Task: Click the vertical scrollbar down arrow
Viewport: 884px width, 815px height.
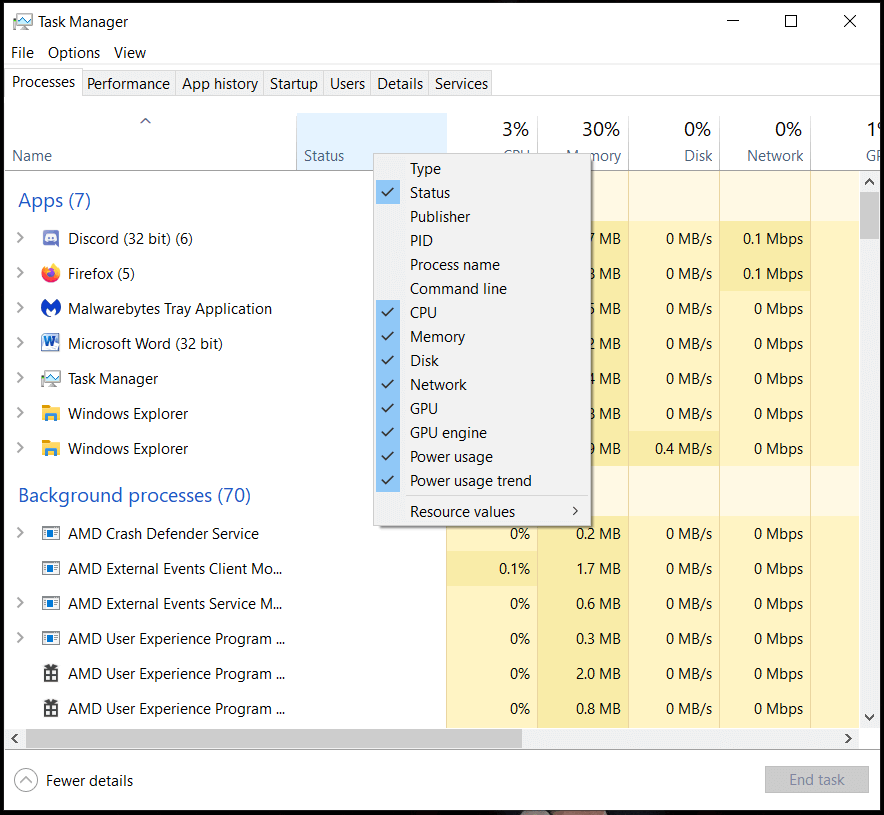Action: [869, 717]
